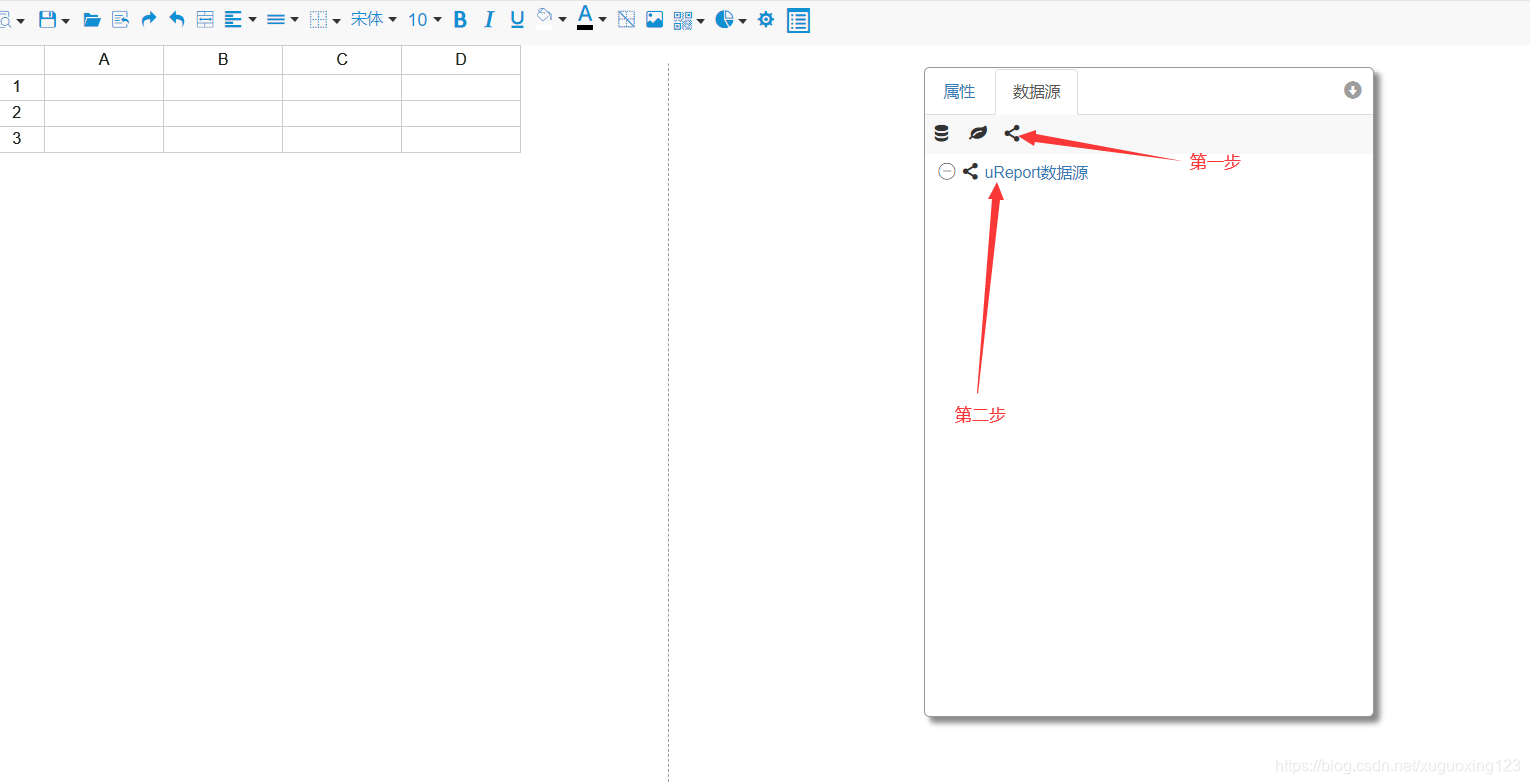Image resolution: width=1530 pixels, height=784 pixels.
Task: Switch to the 属性 tab
Action: point(959,92)
